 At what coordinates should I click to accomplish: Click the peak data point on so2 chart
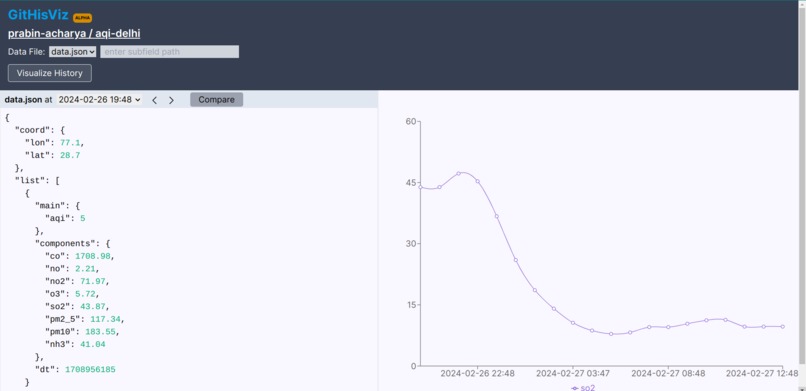click(x=459, y=174)
